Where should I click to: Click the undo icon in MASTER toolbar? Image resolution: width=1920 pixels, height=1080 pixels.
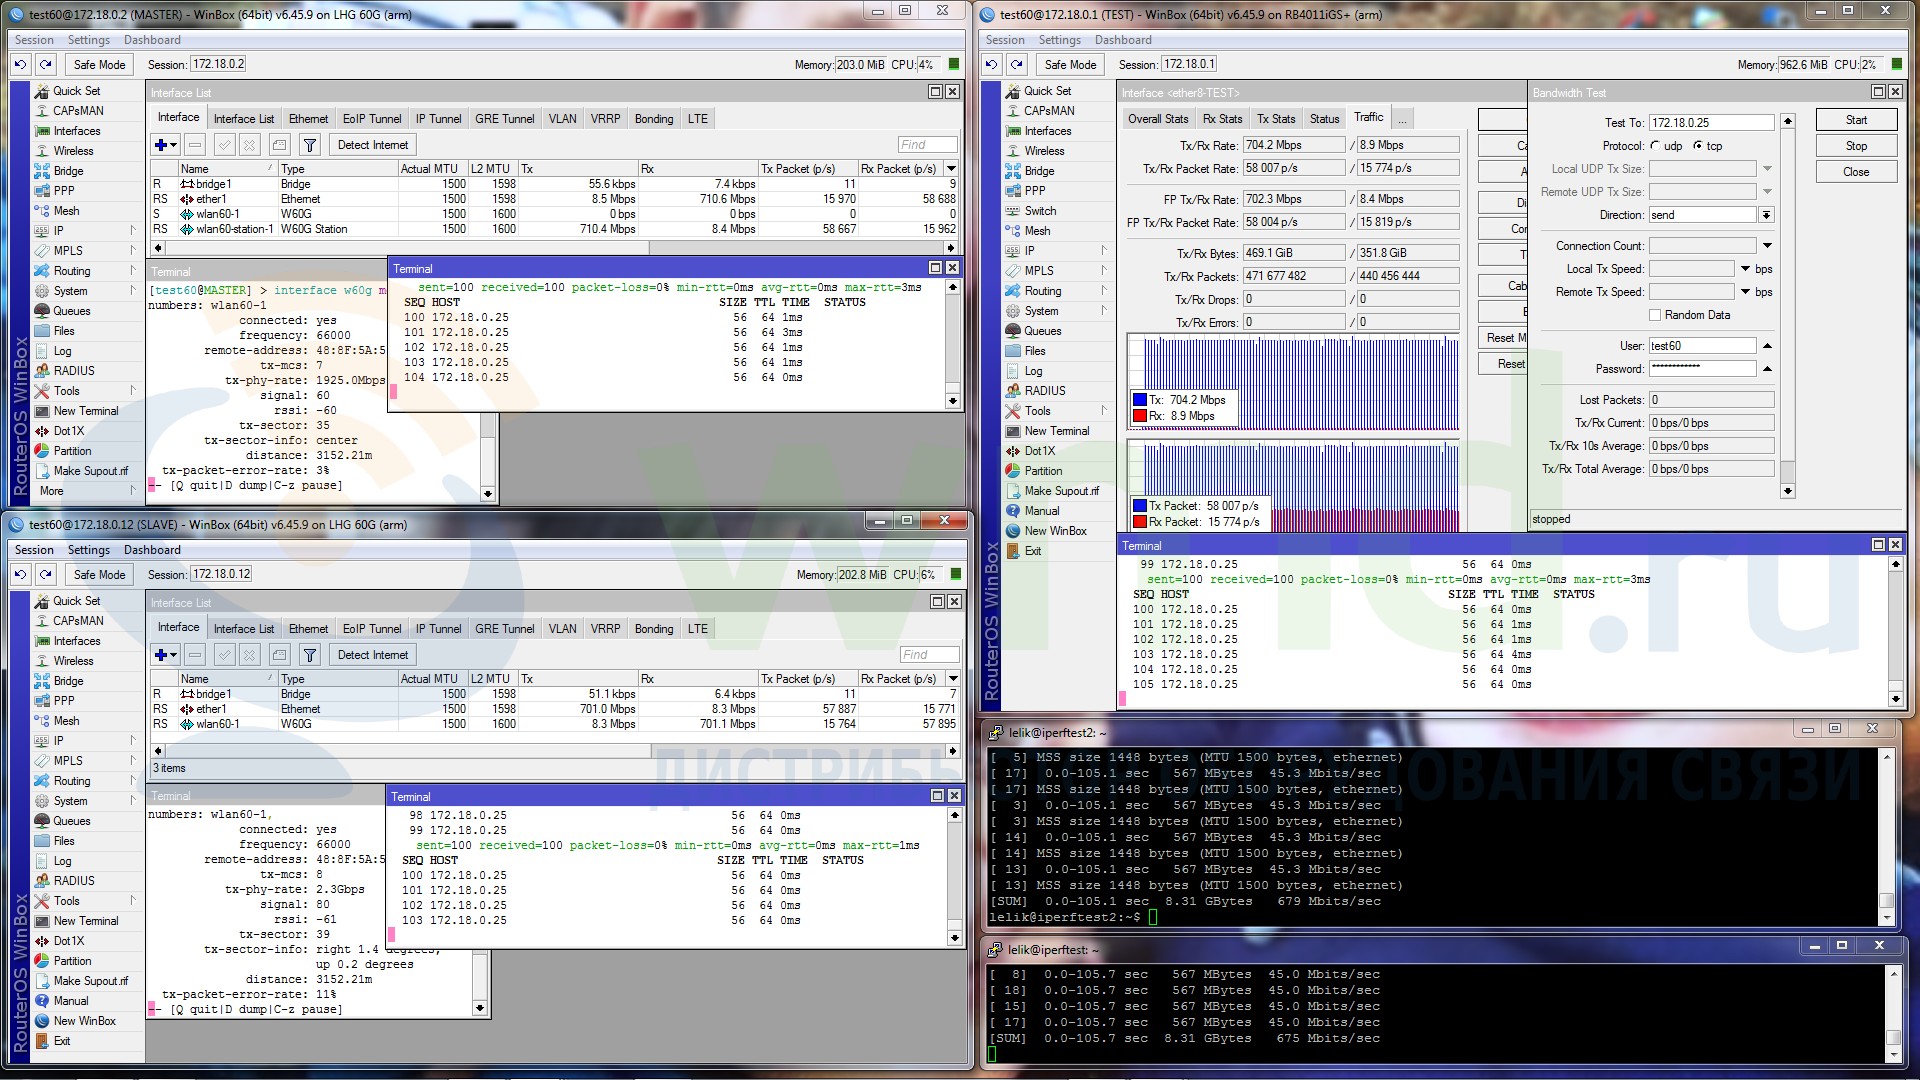pyautogui.click(x=21, y=65)
